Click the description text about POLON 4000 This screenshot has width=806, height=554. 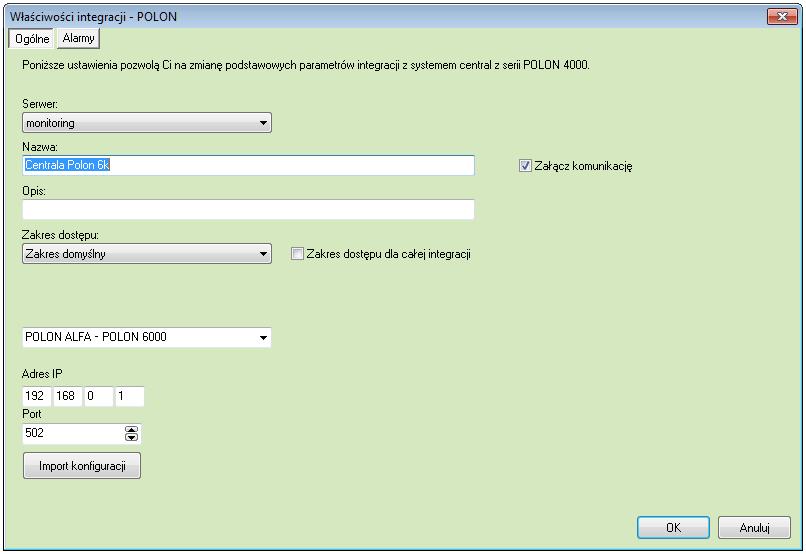(x=306, y=65)
